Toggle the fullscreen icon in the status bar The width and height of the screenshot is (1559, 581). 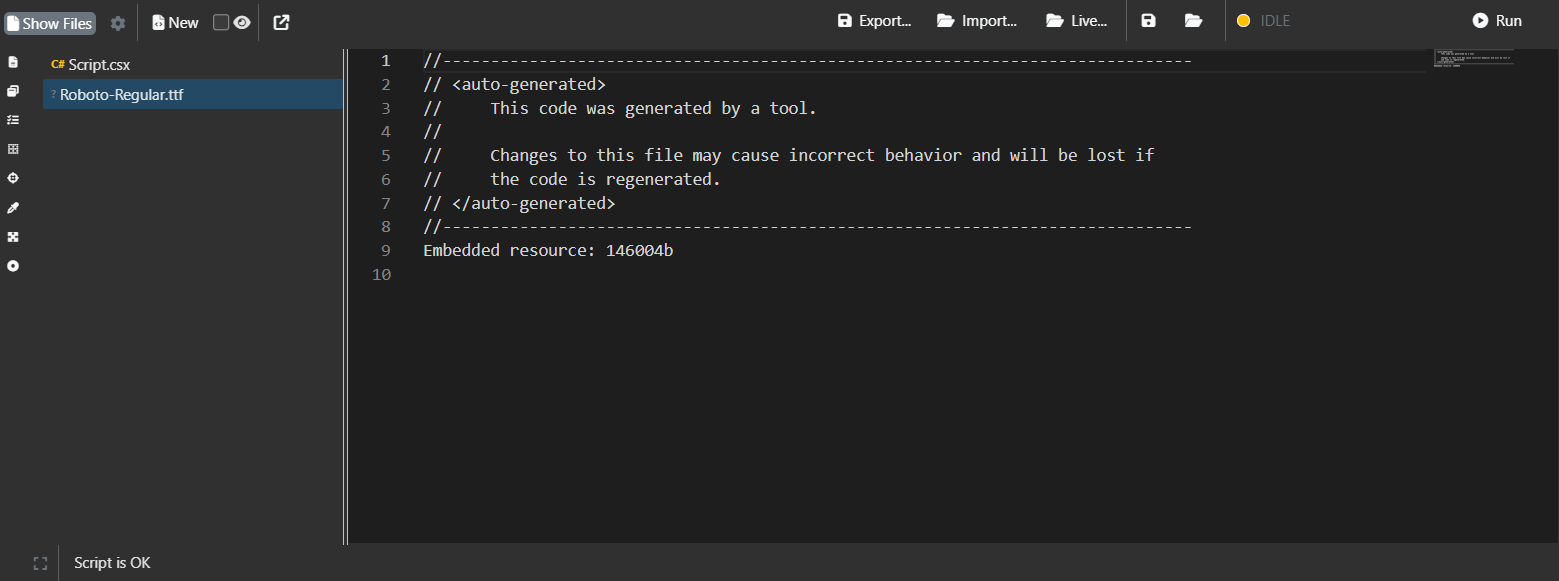pyautogui.click(x=40, y=563)
